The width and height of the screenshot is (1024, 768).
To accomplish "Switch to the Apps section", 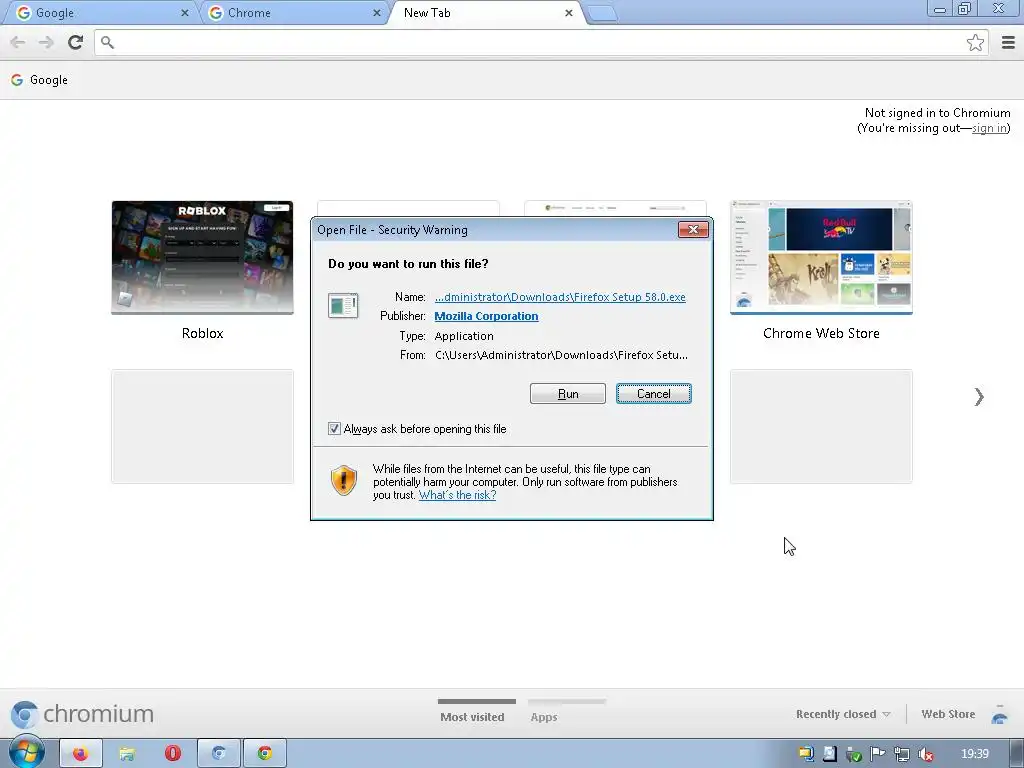I will point(543,716).
